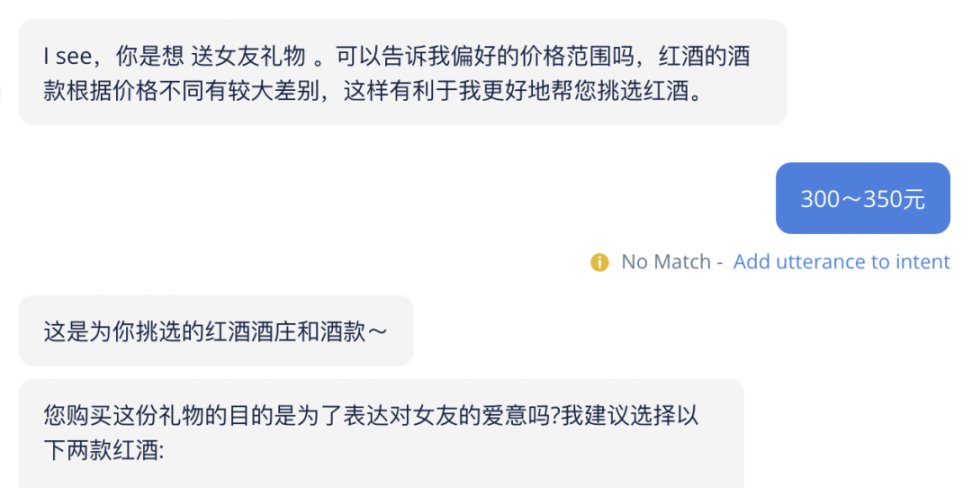The height and width of the screenshot is (488, 972).
Task: Click the message asking about 表达对女友的爱意
Action: pyautogui.click(x=380, y=414)
